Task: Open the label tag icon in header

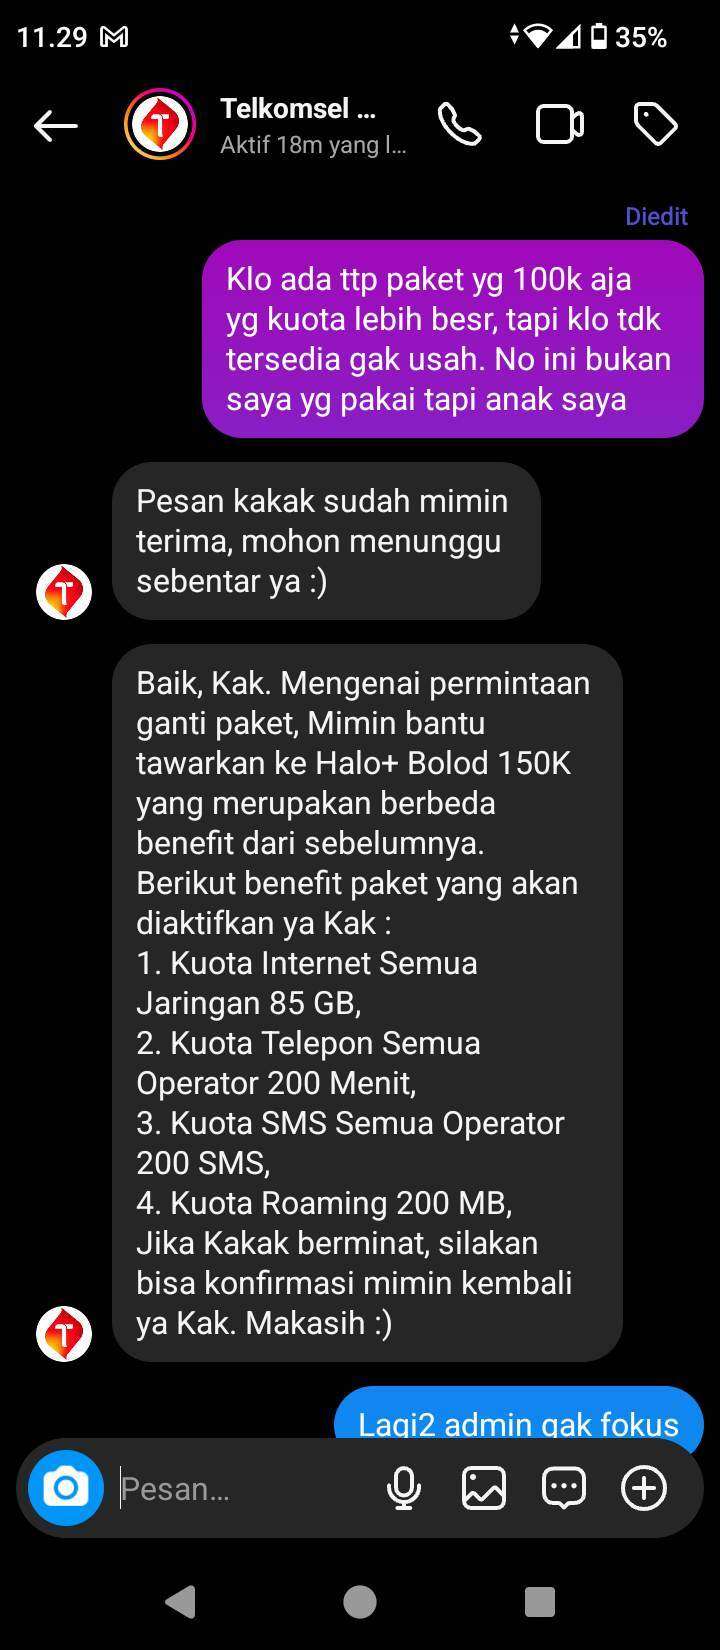Action: pos(656,125)
